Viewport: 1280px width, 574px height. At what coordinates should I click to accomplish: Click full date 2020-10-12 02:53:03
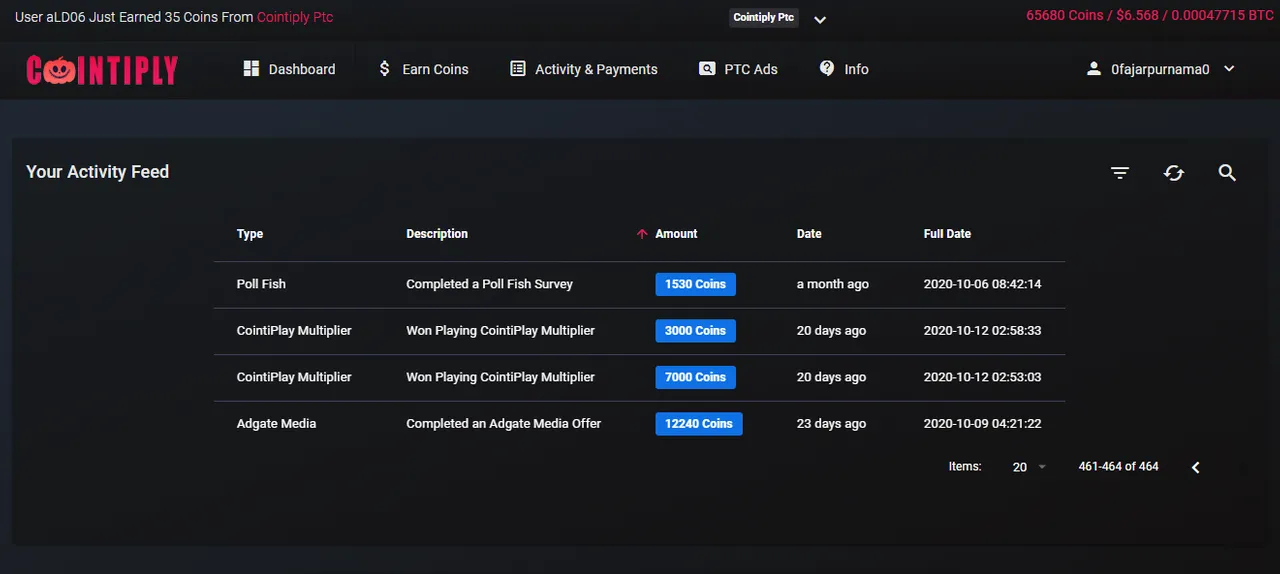(982, 377)
